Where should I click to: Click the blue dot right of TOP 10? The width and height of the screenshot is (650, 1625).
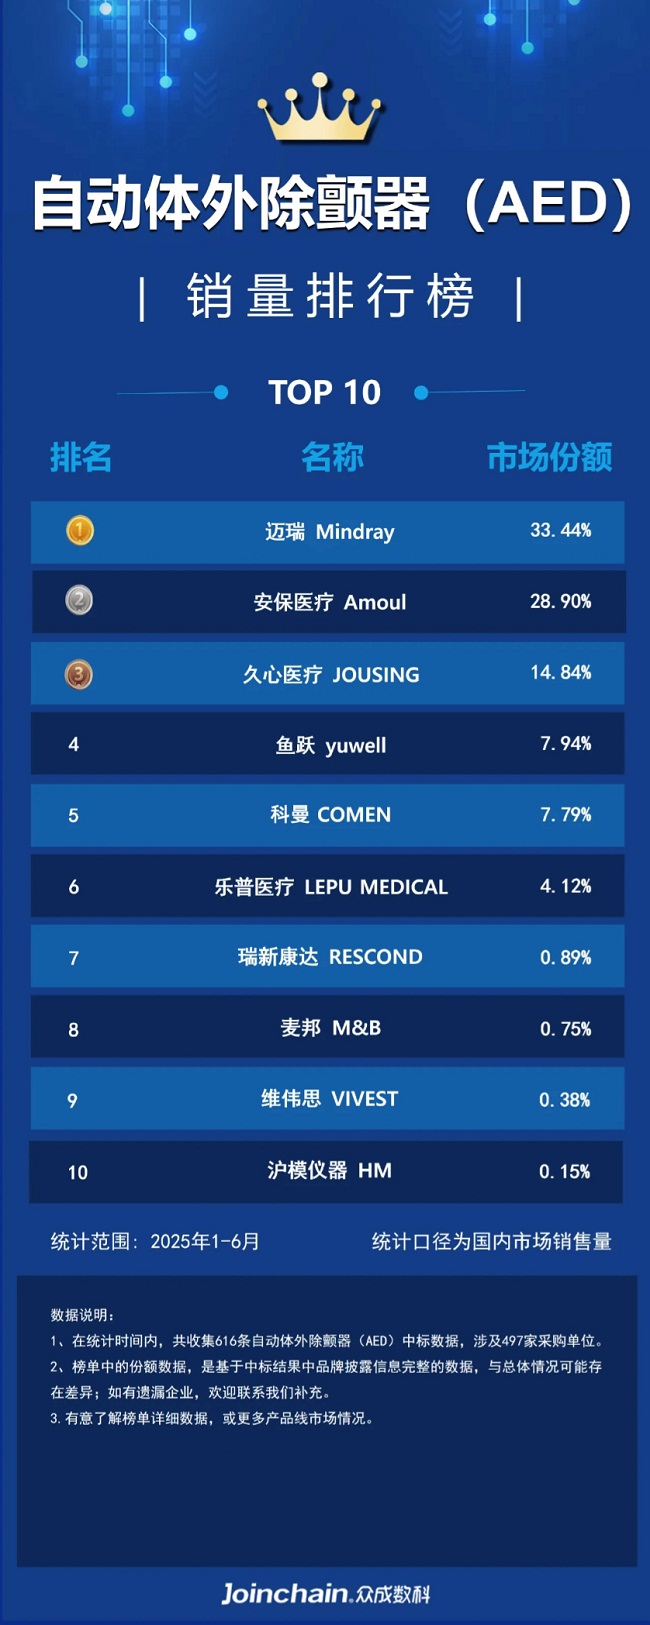click(x=421, y=393)
